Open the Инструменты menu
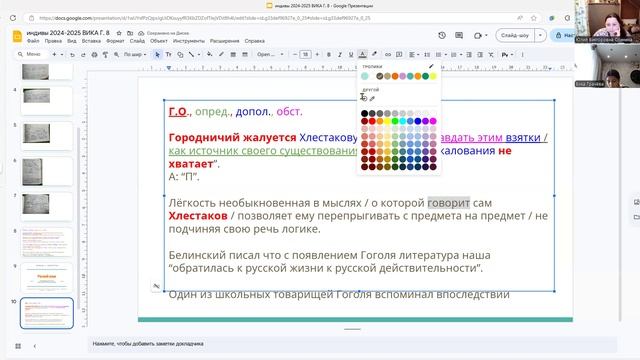 tap(189, 41)
